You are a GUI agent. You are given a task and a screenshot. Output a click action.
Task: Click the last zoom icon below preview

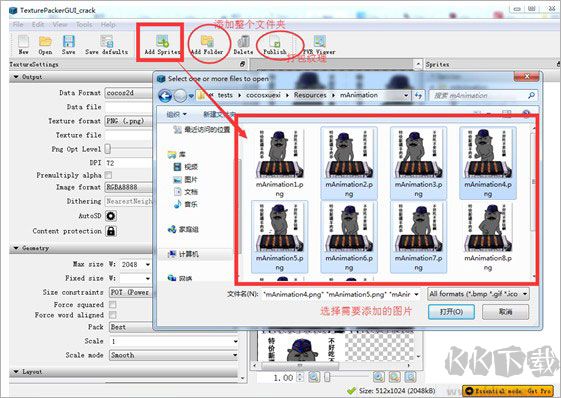pos(410,377)
